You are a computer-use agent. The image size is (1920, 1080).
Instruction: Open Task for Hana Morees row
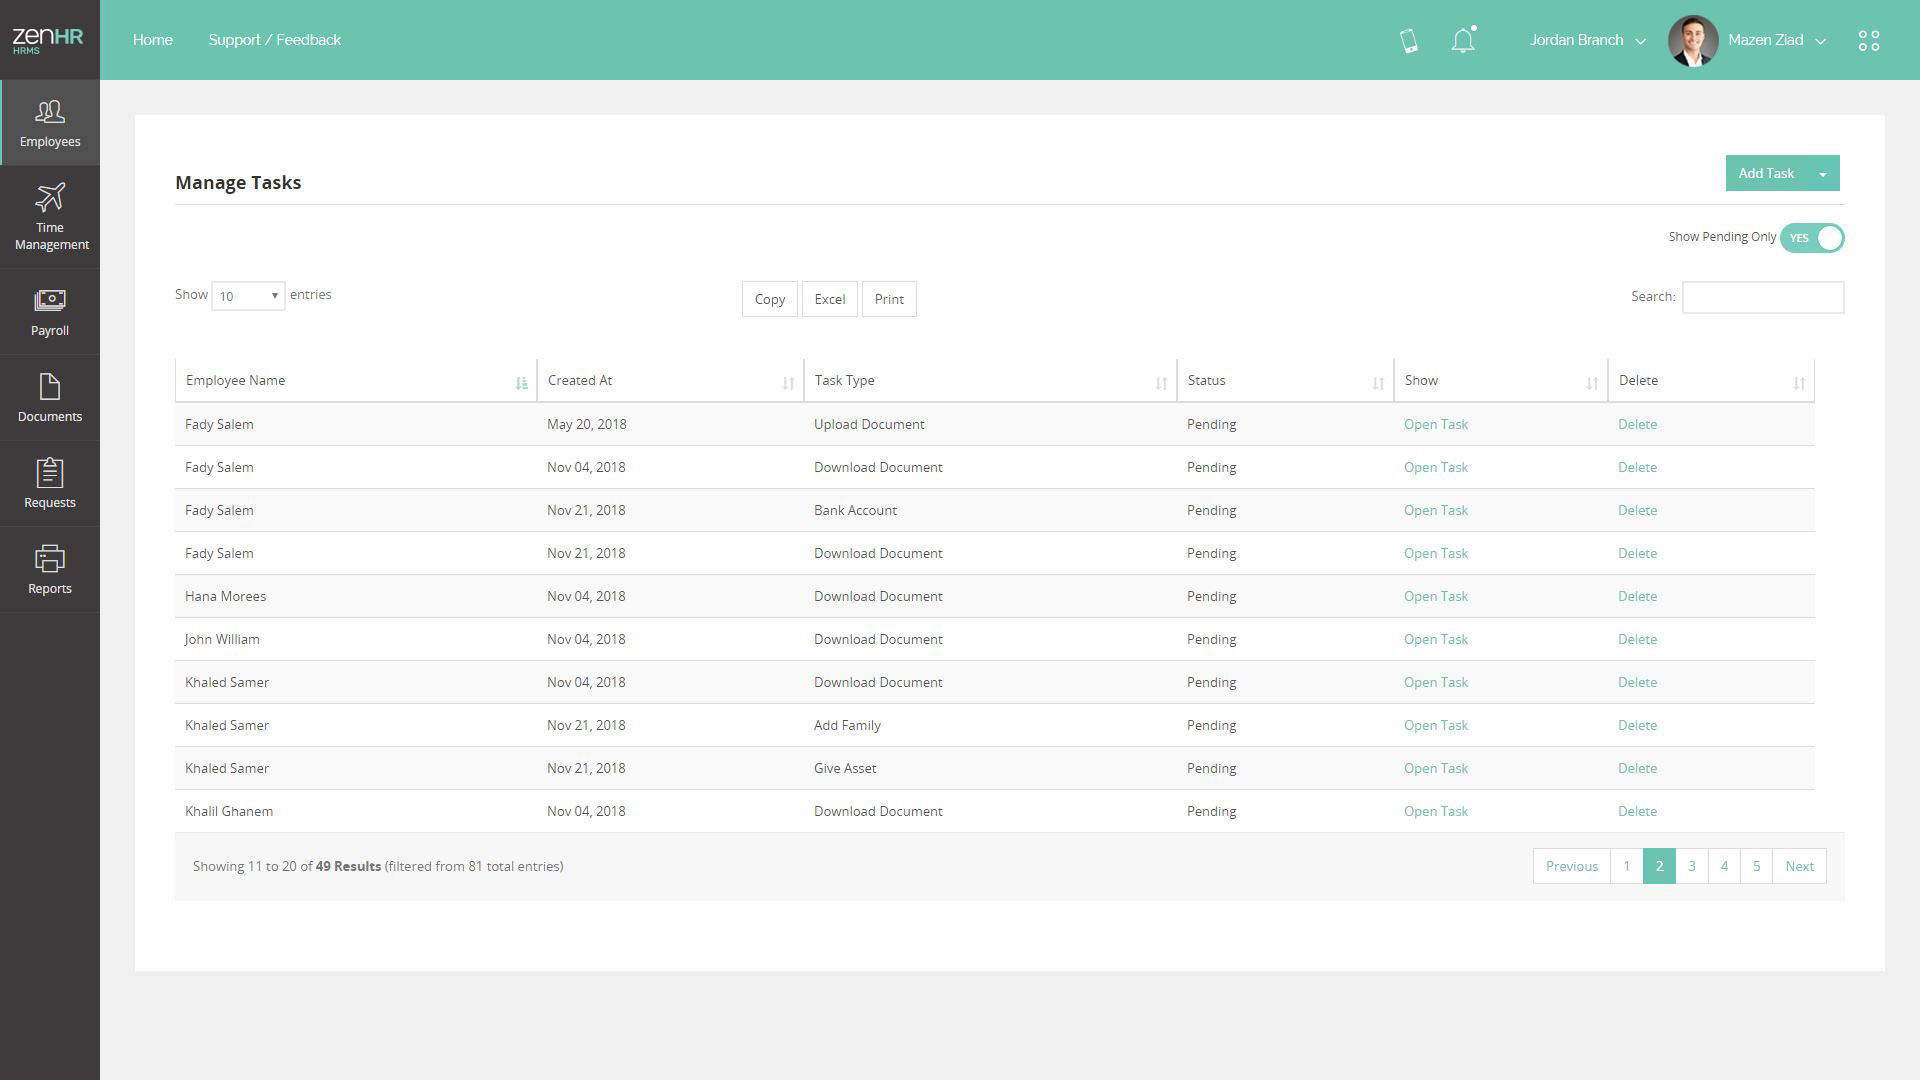click(x=1435, y=596)
